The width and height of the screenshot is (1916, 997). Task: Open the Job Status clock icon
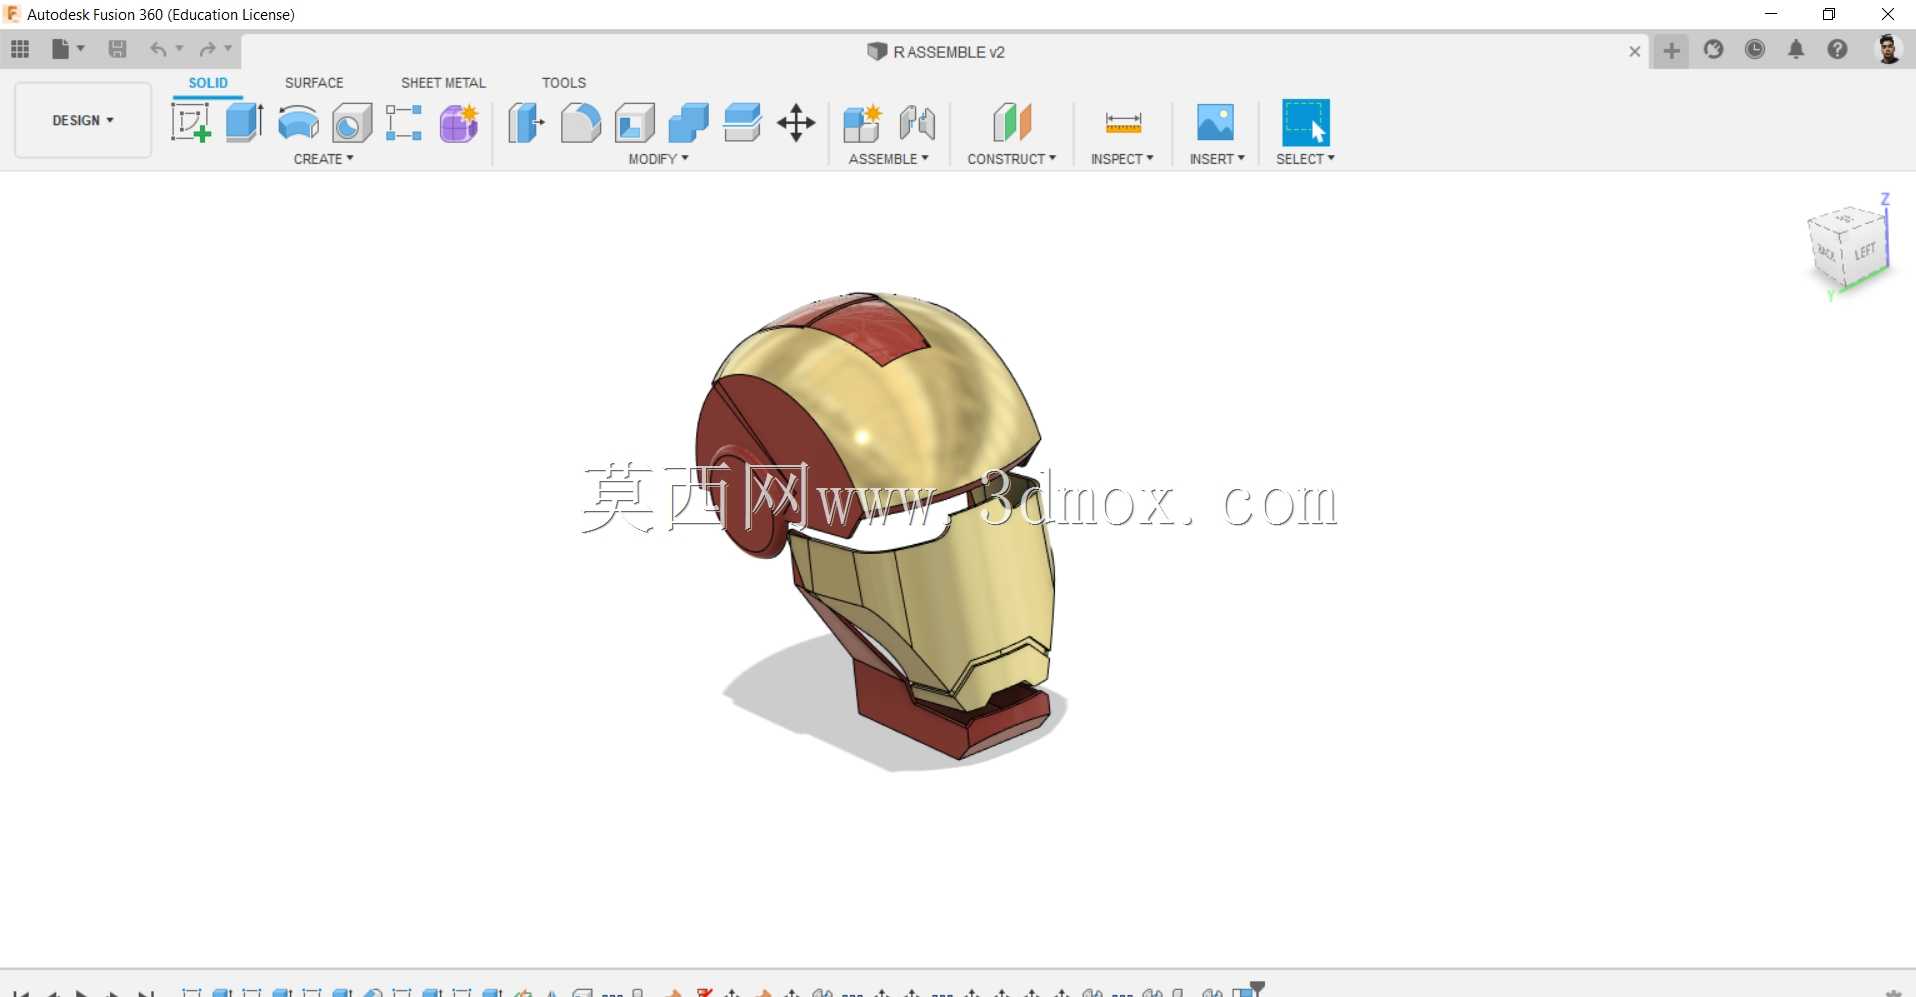[1755, 49]
